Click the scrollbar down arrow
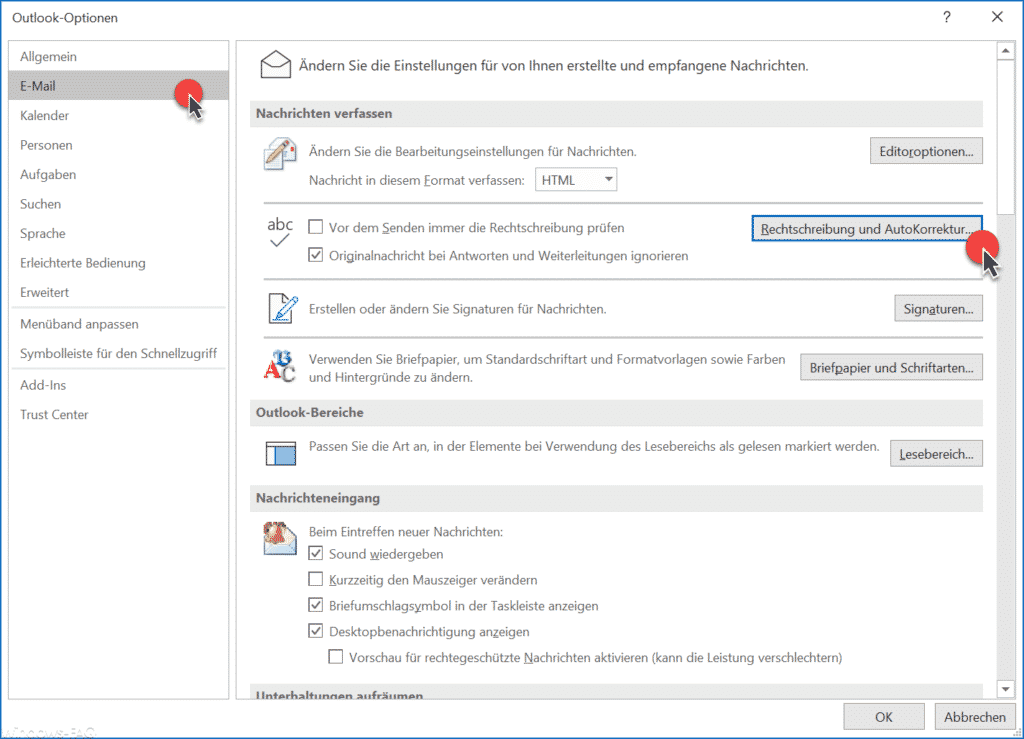The width and height of the screenshot is (1024, 739). click(x=1006, y=689)
